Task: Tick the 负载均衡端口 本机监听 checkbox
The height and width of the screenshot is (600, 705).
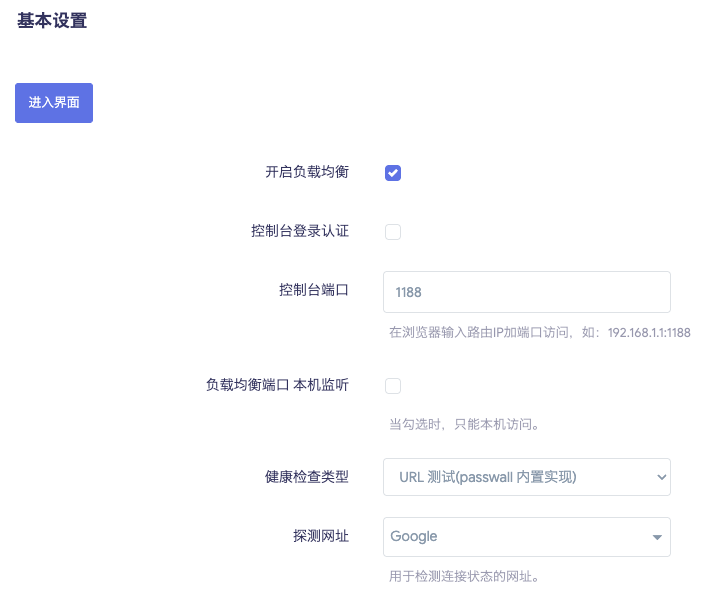Action: [x=393, y=386]
